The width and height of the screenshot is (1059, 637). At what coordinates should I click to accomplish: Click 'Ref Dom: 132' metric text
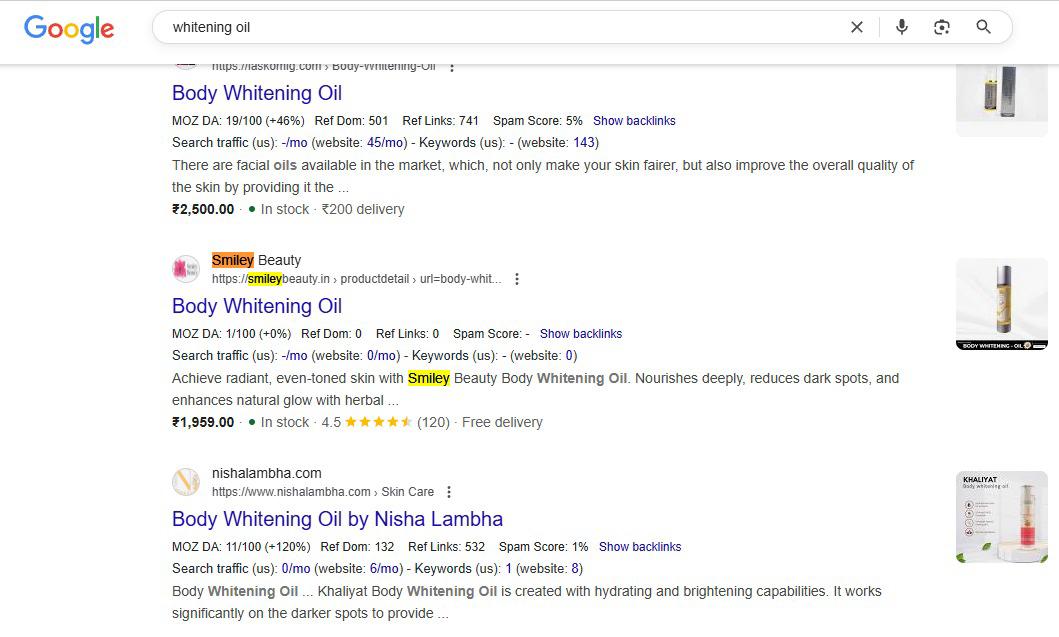[357, 546]
